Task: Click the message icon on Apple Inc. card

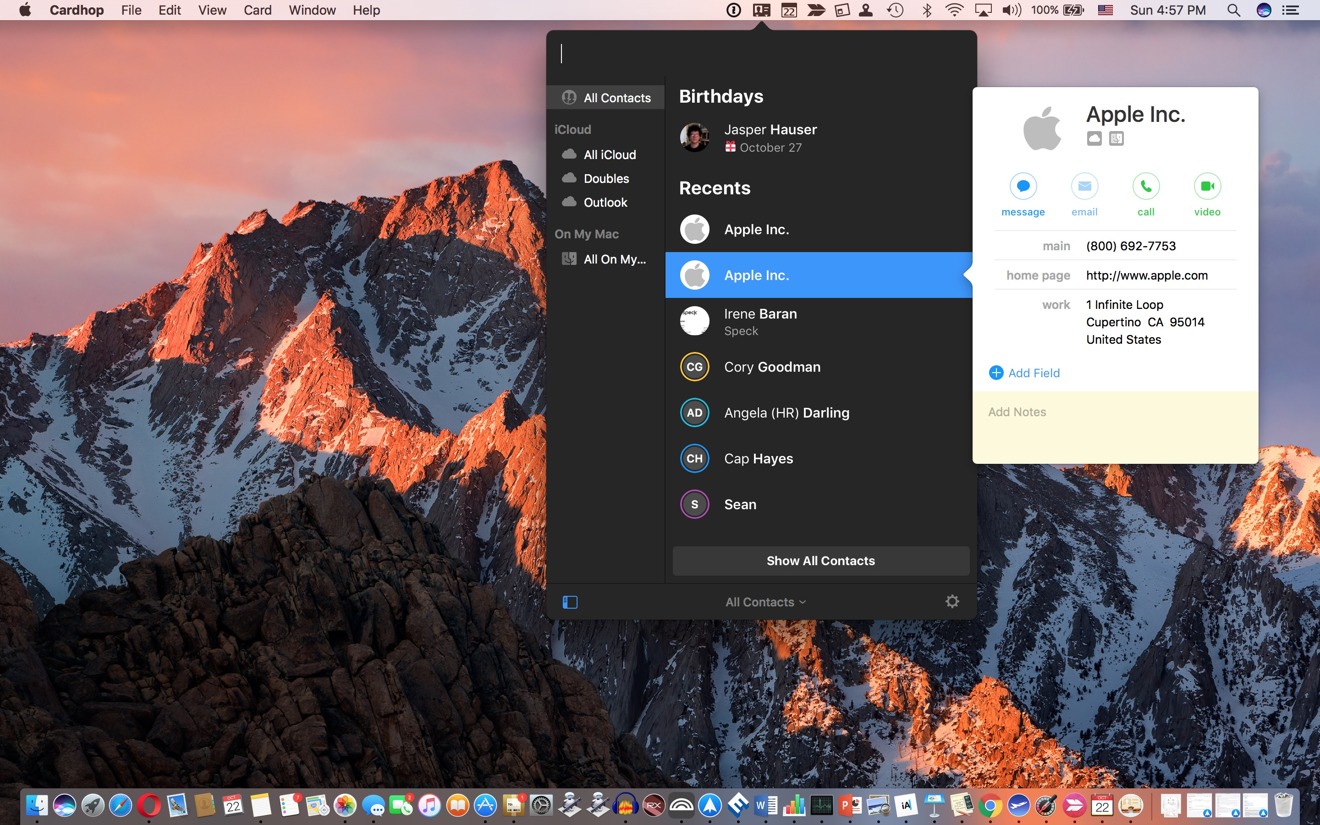Action: tap(1023, 186)
